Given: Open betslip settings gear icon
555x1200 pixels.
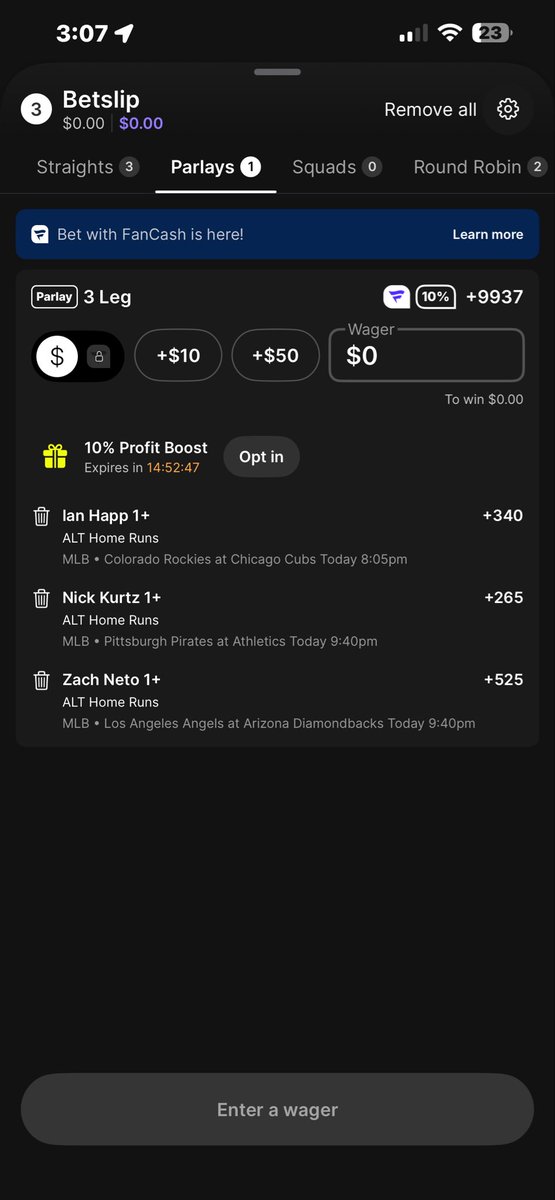Looking at the screenshot, I should pyautogui.click(x=508, y=109).
